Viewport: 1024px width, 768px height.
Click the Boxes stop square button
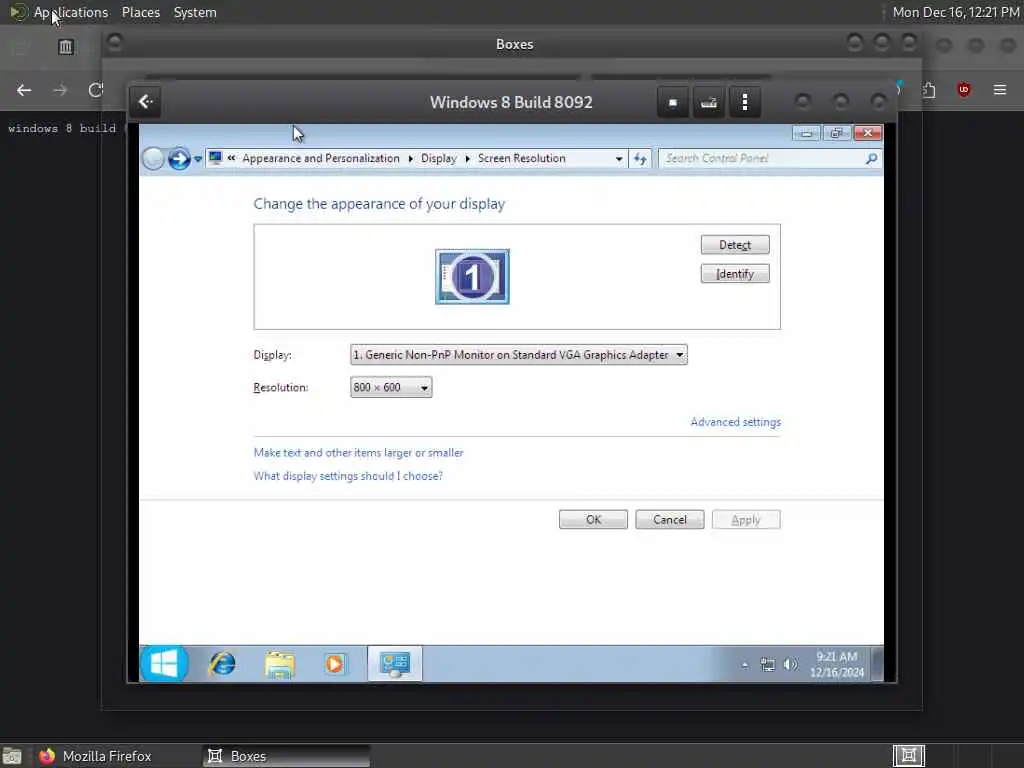pos(673,103)
